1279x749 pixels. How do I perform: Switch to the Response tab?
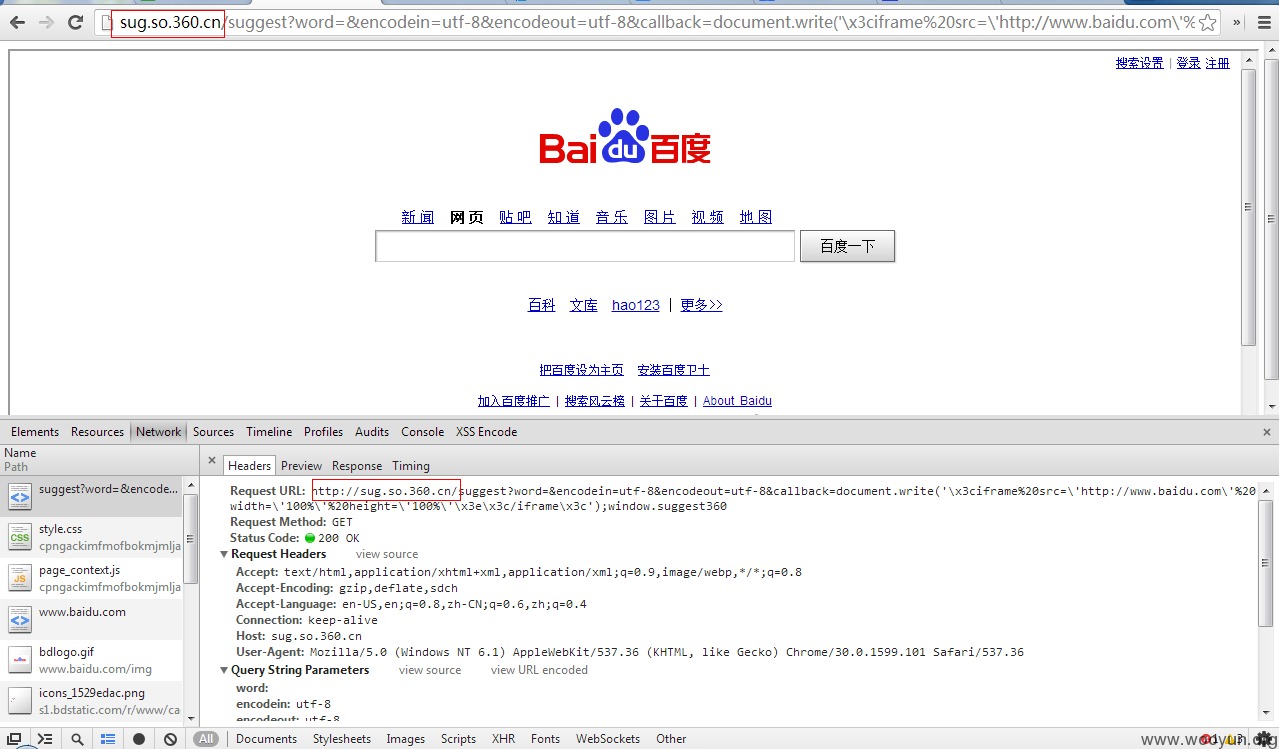coord(357,466)
